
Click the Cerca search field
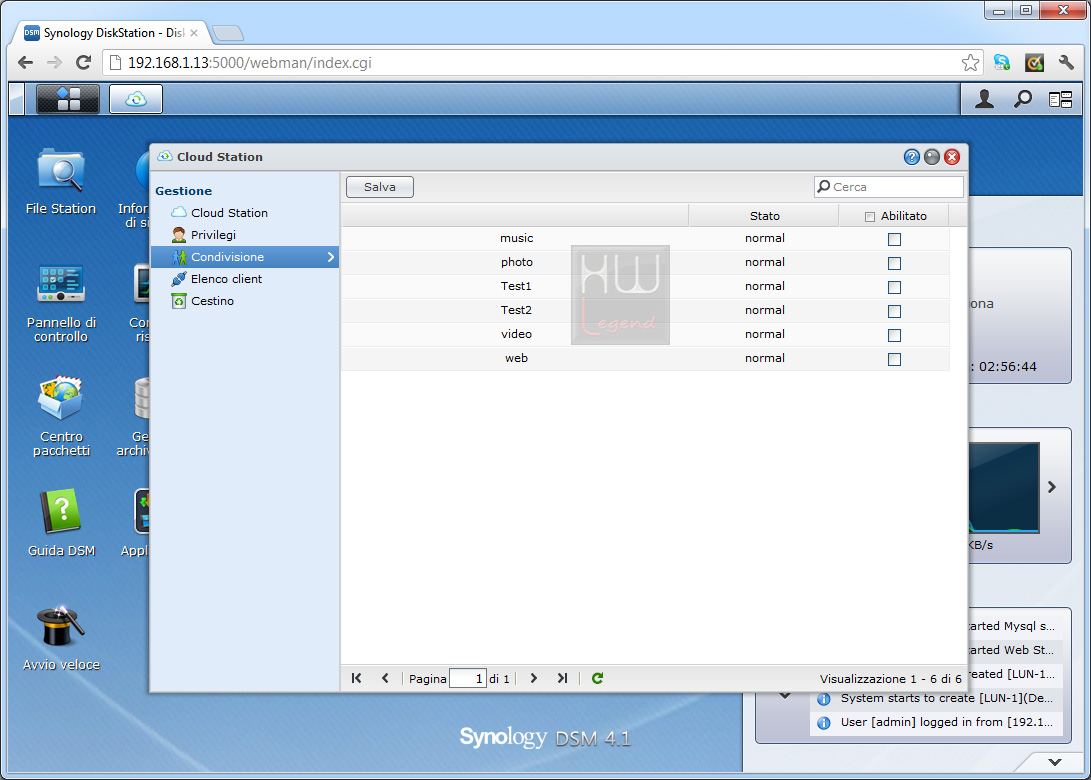coord(889,187)
